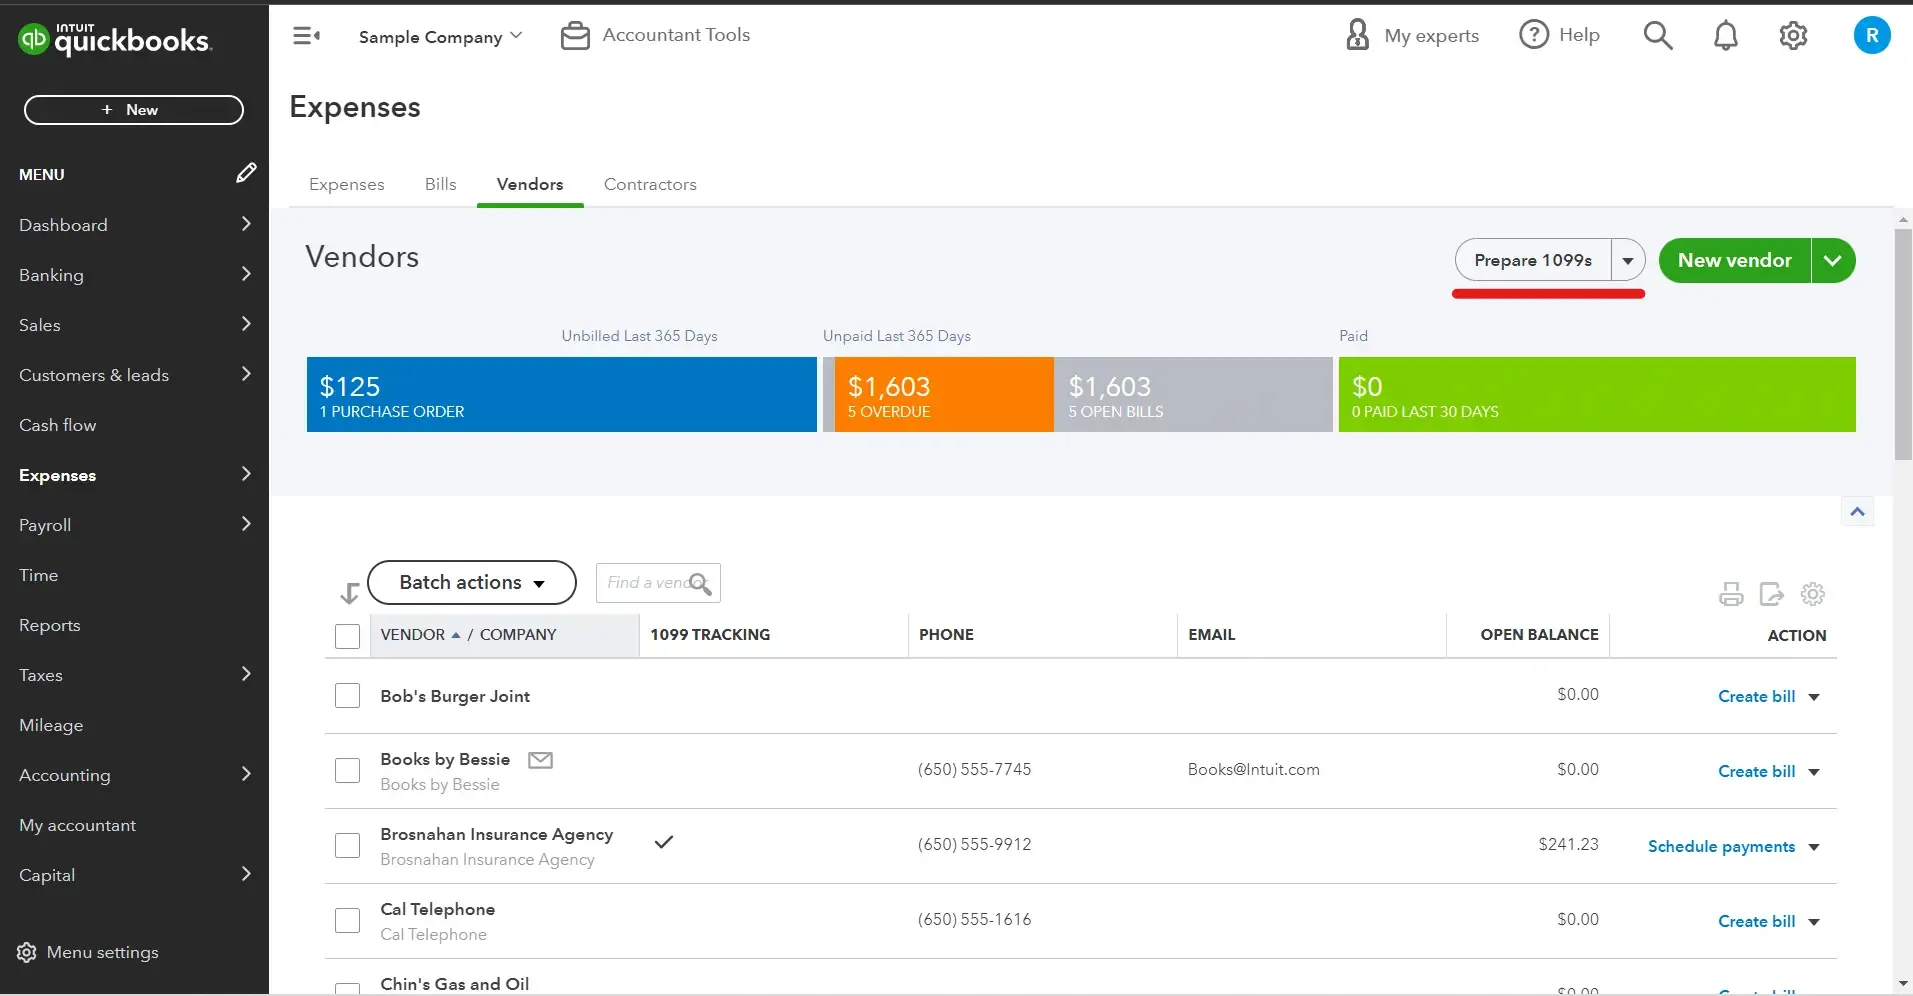The image size is (1913, 996).
Task: Sort by Open Balance column header
Action: pyautogui.click(x=1539, y=635)
